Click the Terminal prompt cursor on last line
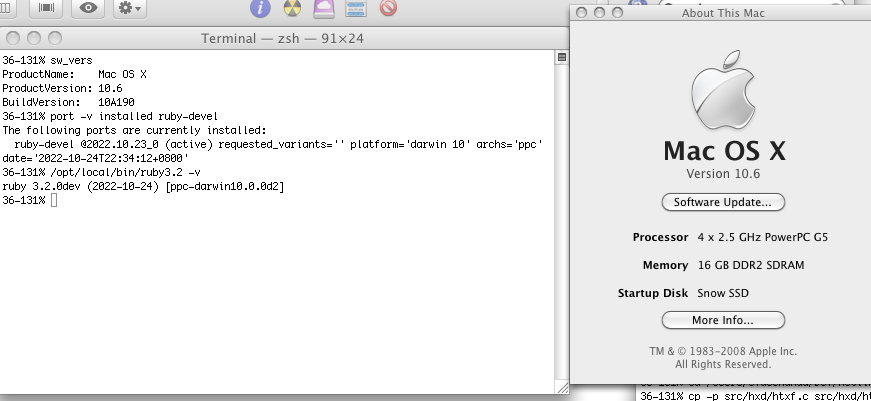This screenshot has width=871, height=401. pyautogui.click(x=54, y=200)
